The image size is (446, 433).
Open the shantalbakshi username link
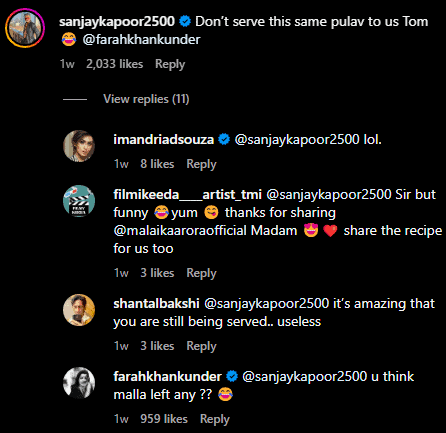click(156, 304)
